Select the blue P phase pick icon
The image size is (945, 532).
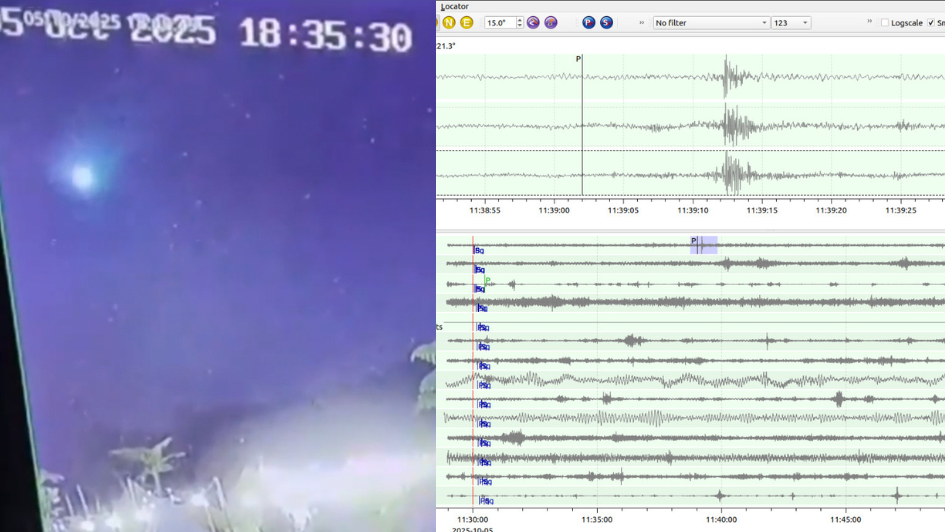click(x=588, y=22)
